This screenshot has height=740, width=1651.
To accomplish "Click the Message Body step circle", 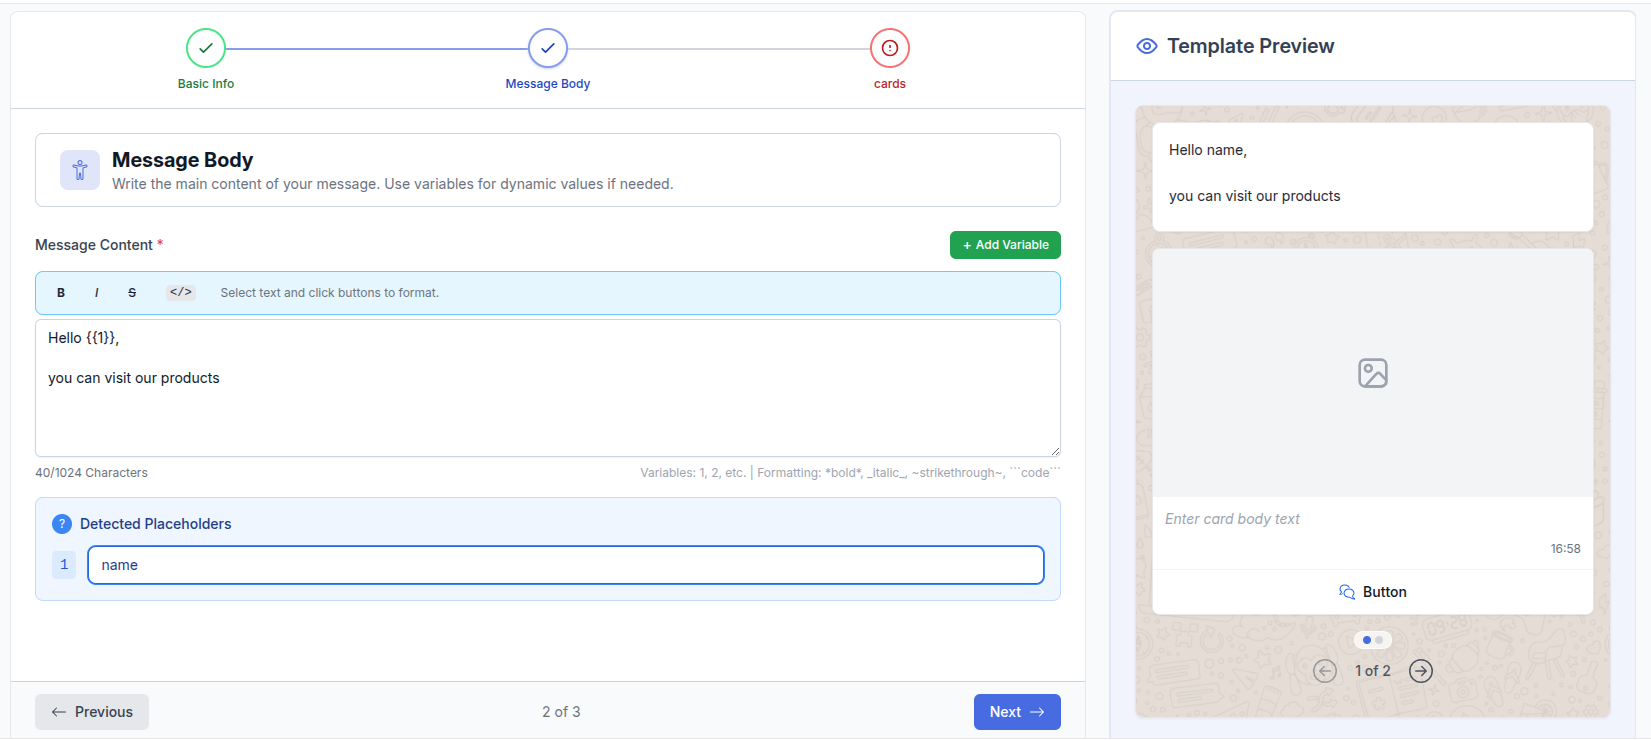I will tap(548, 48).
